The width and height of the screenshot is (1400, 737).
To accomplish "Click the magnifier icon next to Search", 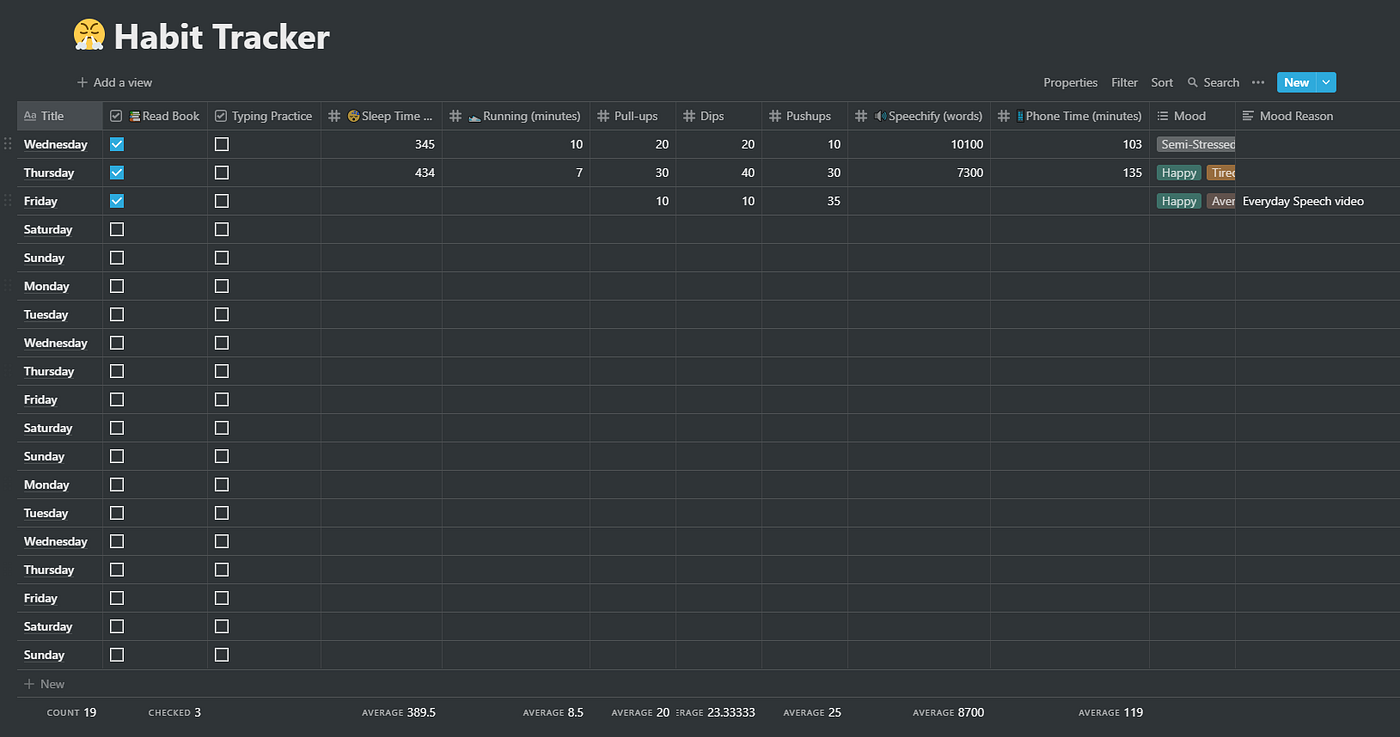I will (1193, 83).
